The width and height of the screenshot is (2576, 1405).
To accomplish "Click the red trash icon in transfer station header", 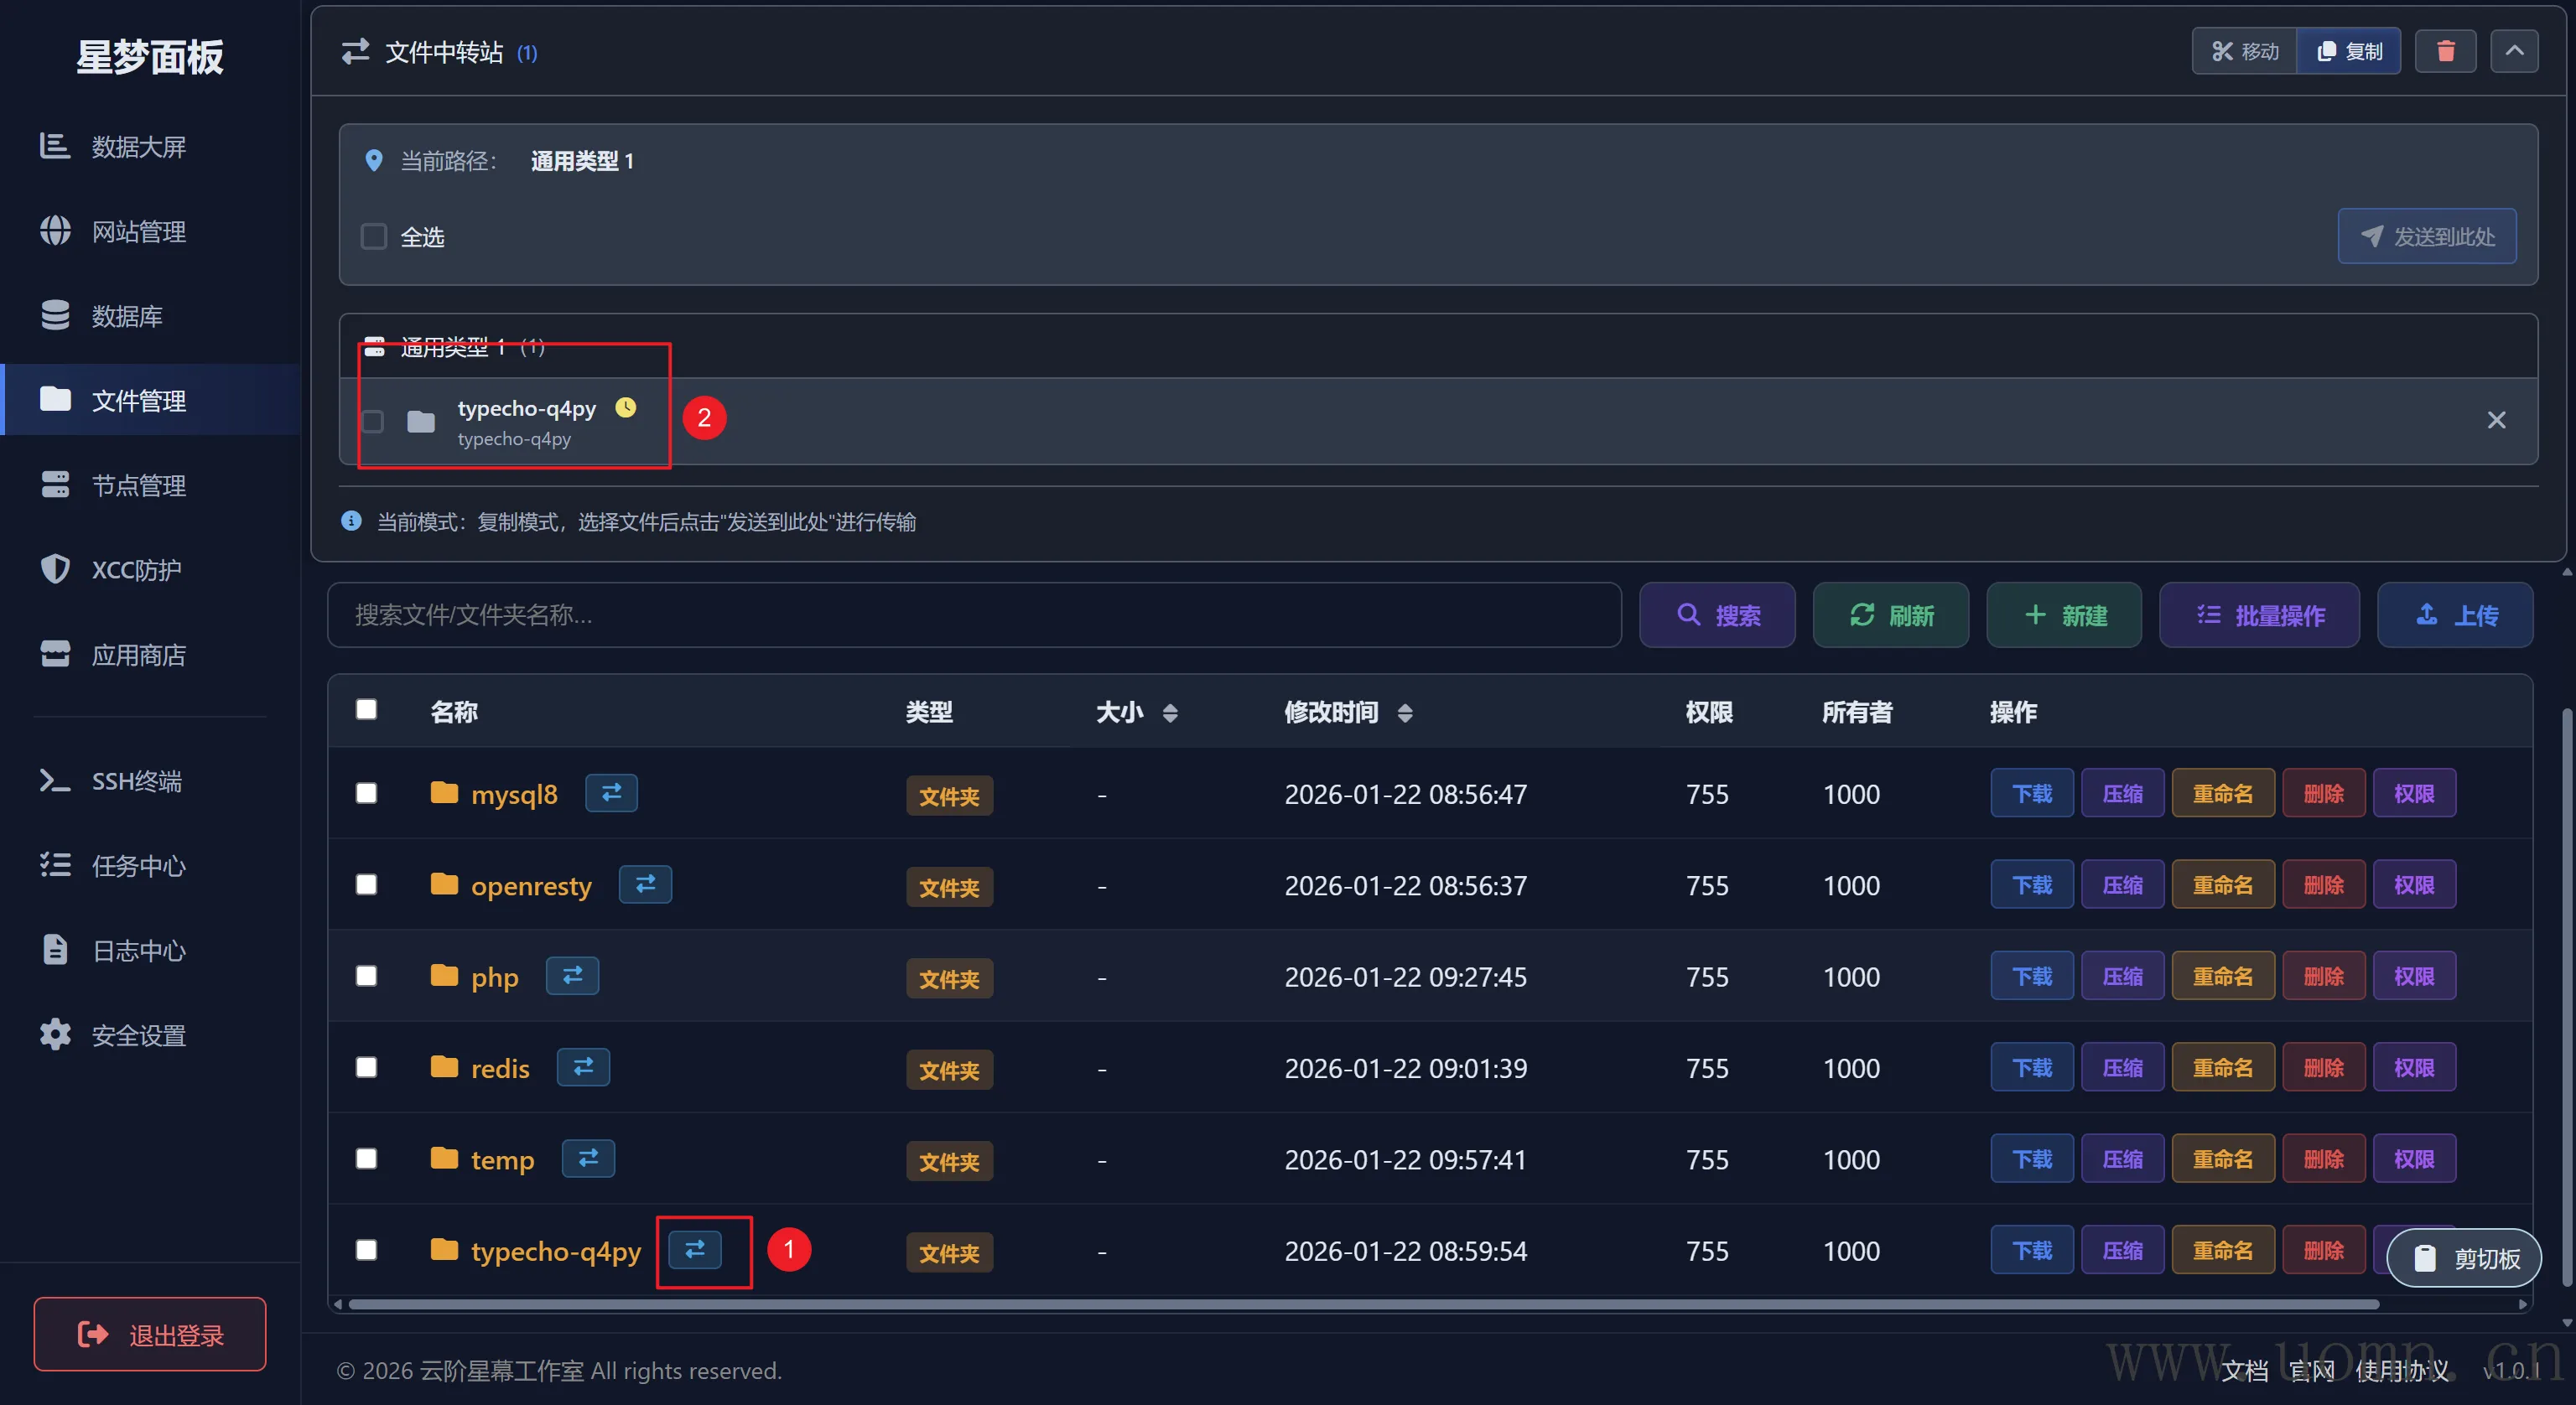I will coord(2445,51).
